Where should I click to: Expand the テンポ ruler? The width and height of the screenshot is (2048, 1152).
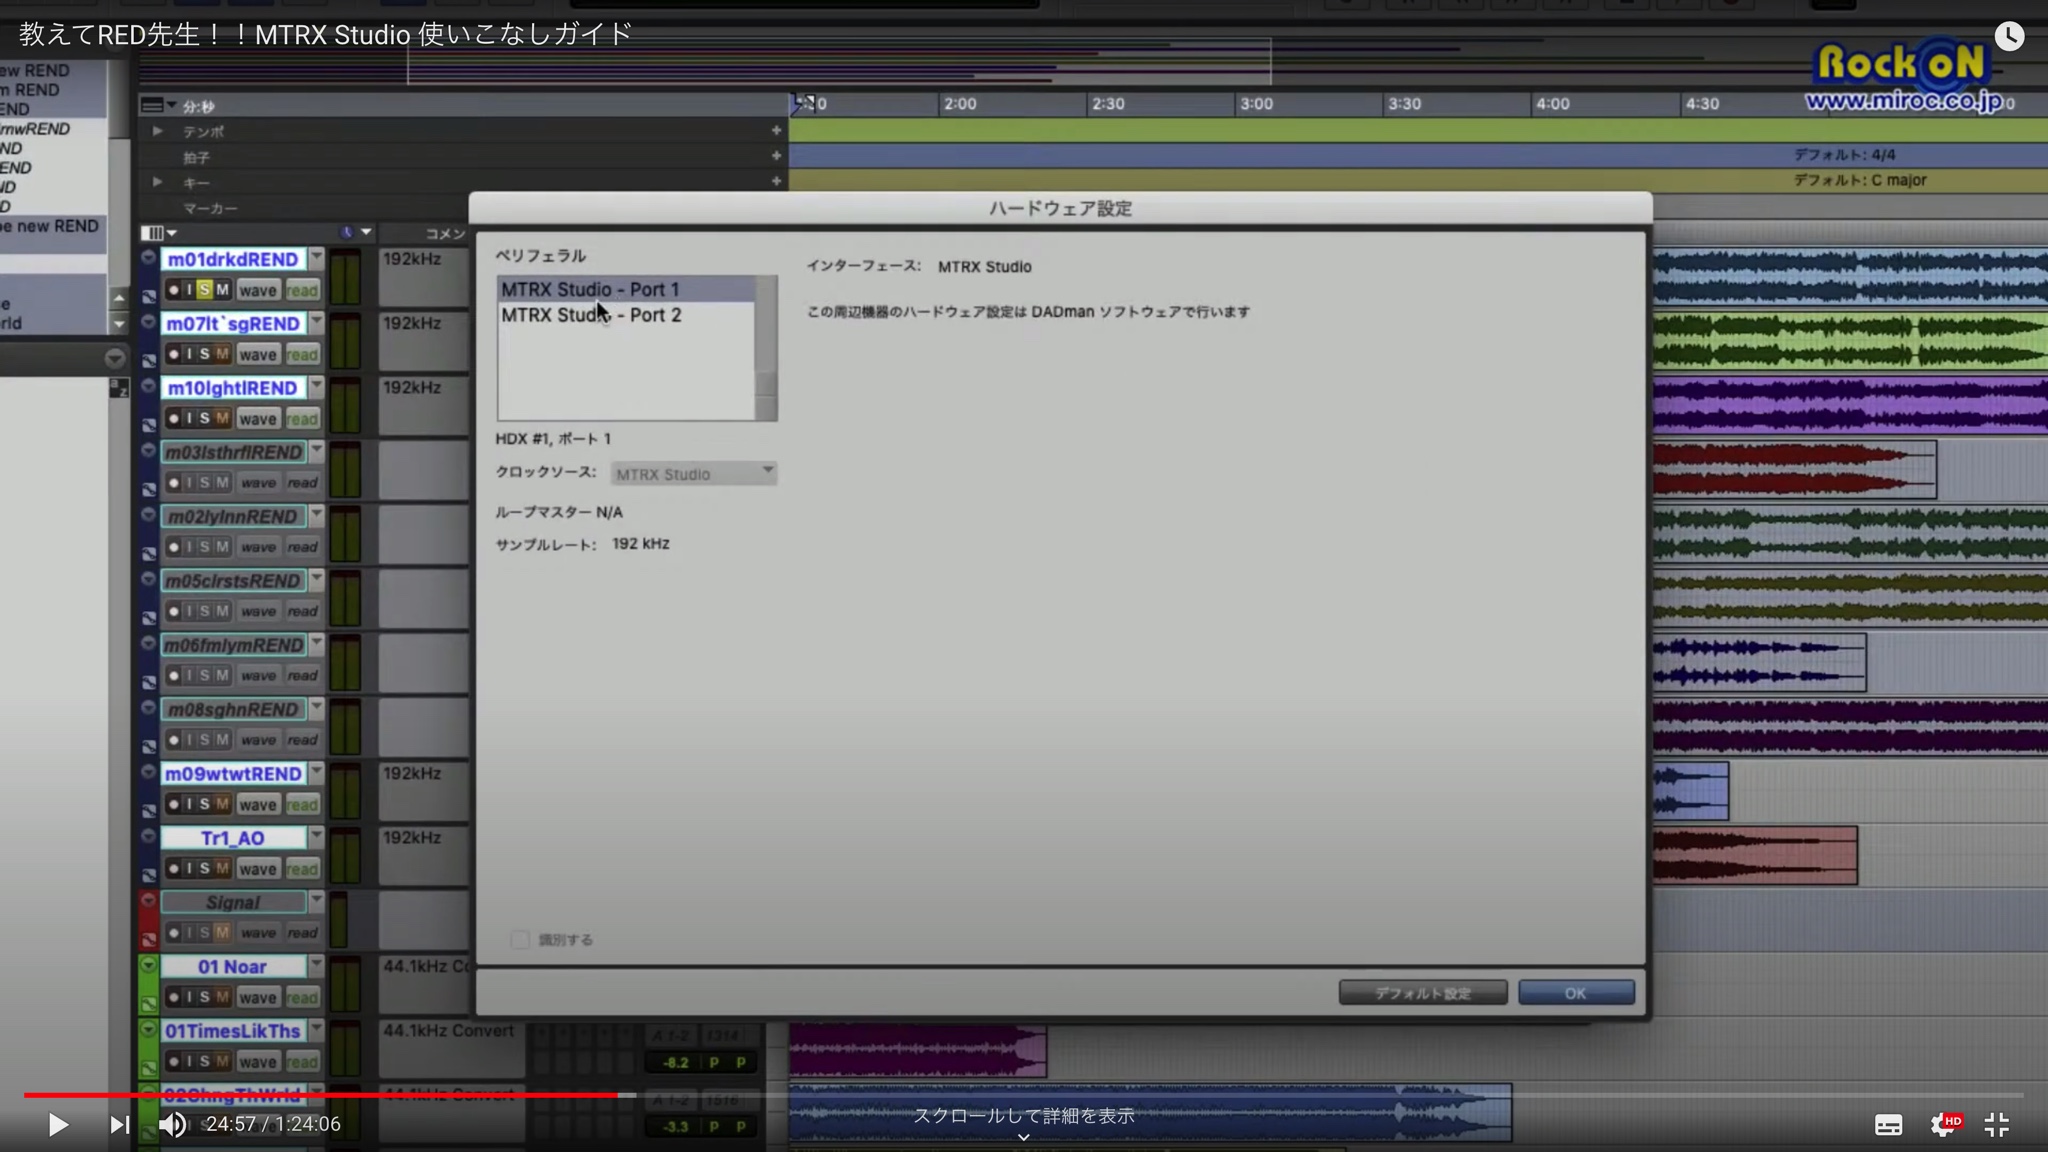(157, 131)
